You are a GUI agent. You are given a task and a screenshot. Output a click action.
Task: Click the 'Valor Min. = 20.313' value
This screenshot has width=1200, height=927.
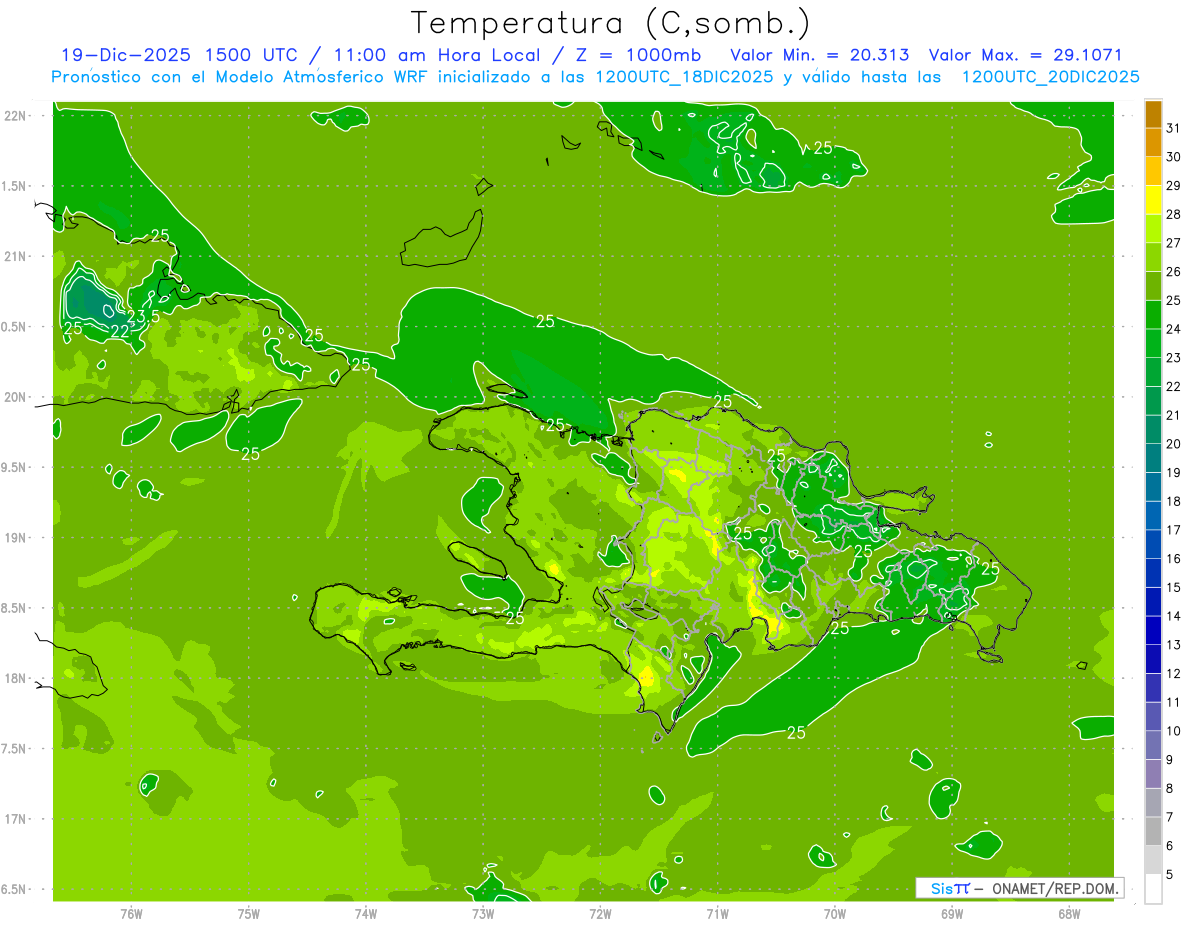820,55
